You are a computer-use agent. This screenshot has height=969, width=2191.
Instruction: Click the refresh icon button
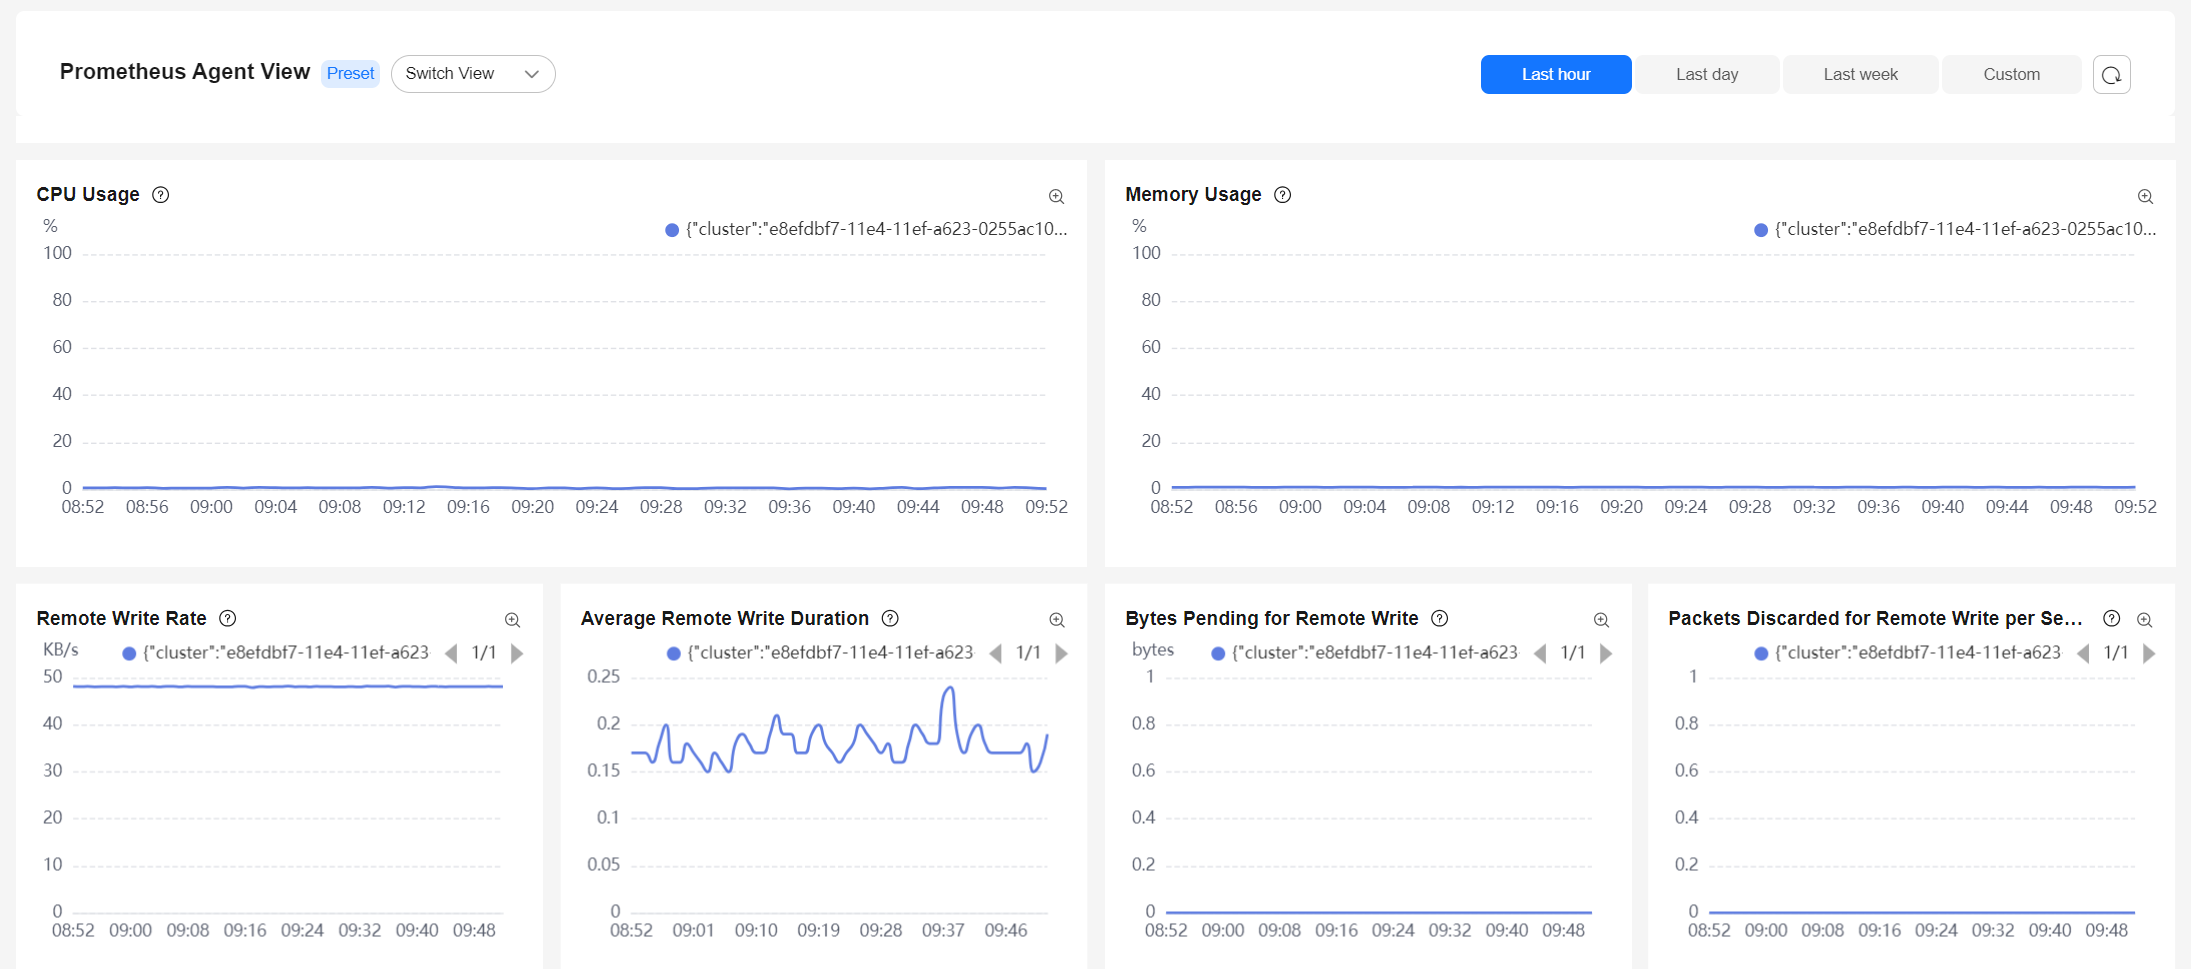2111,74
